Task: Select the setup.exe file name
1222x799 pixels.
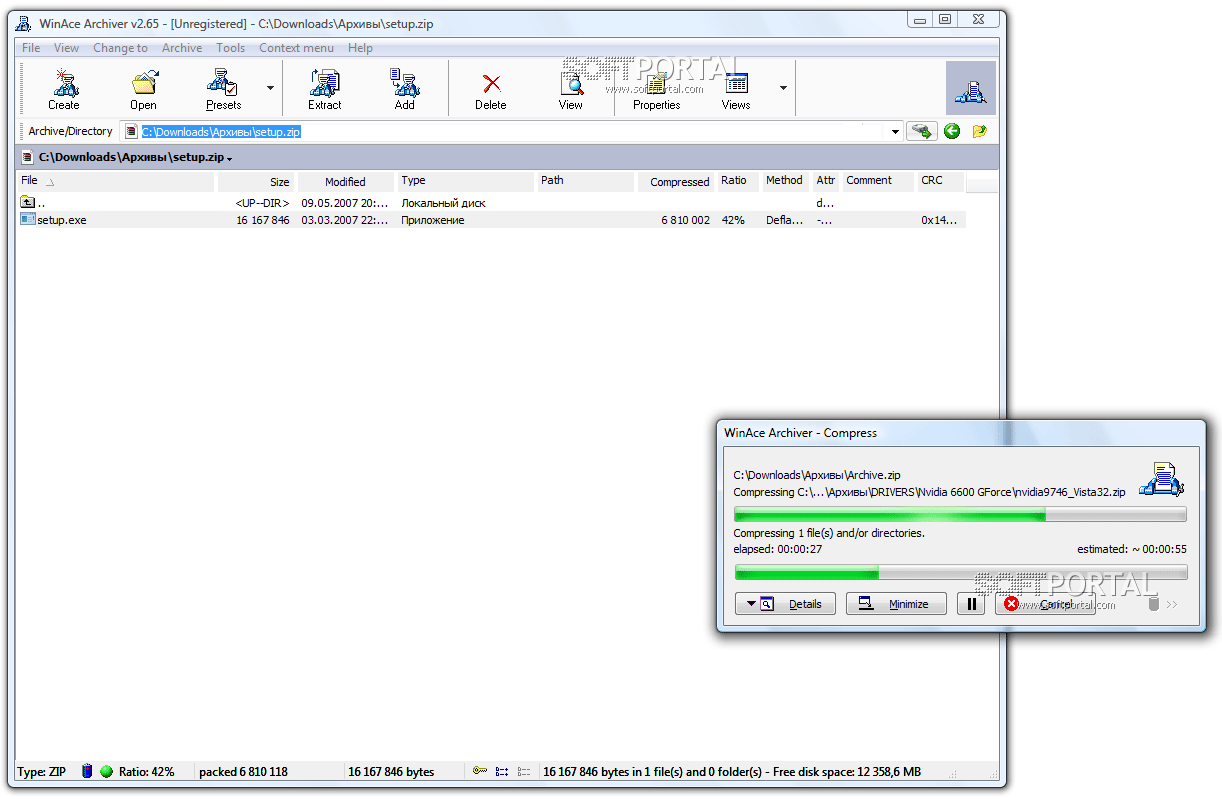Action: pyautogui.click(x=62, y=220)
